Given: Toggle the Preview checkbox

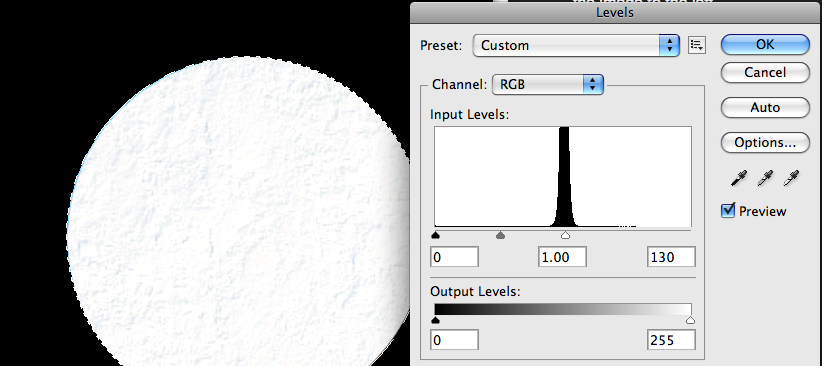Looking at the screenshot, I should click(728, 211).
